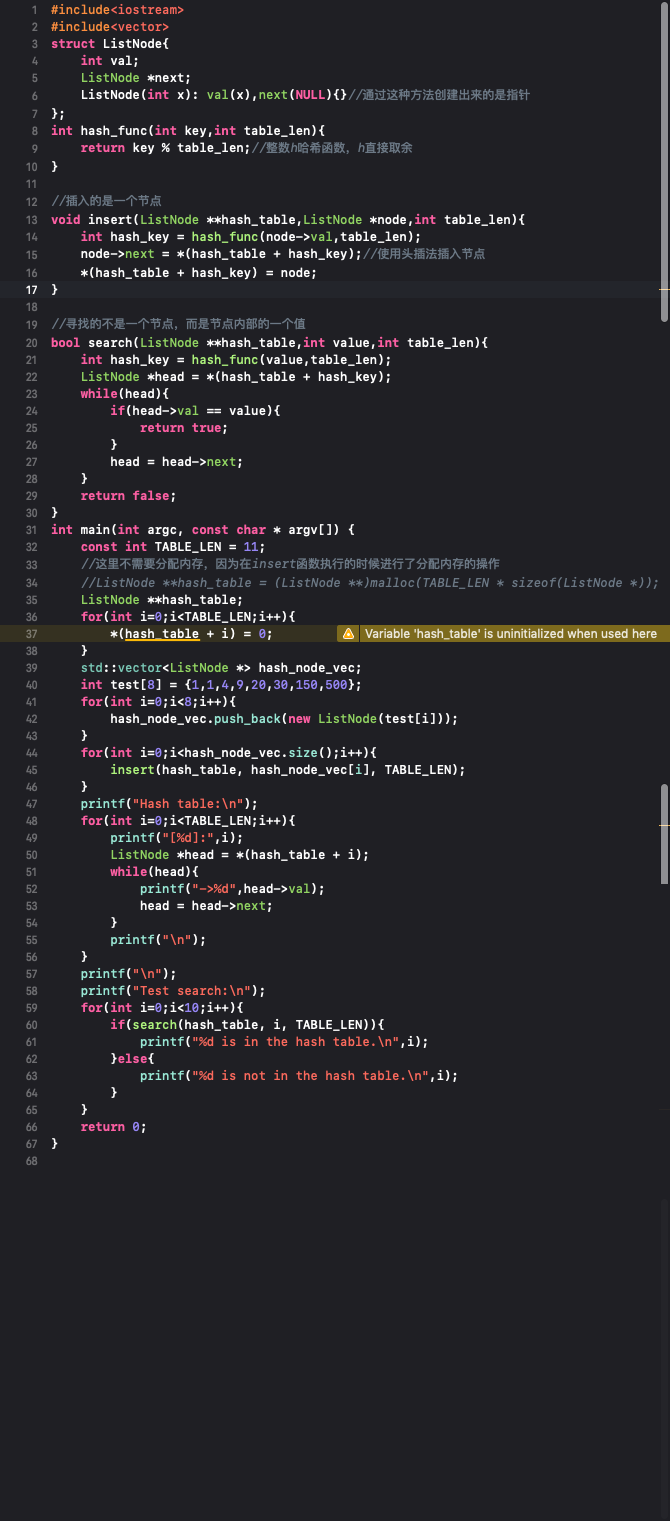This screenshot has width=670, height=1521.
Task: Click the hash_func definition name on line 7
Action: (x=114, y=130)
